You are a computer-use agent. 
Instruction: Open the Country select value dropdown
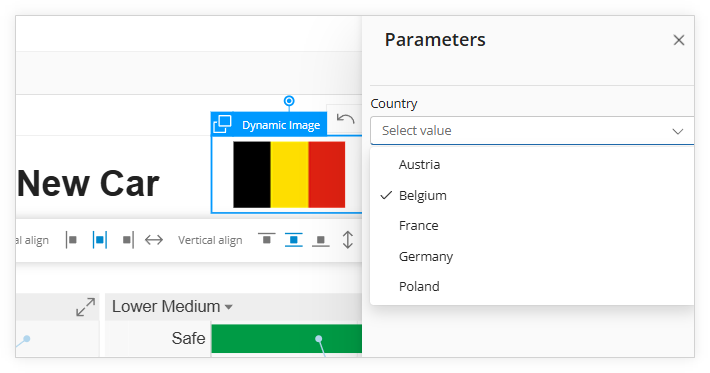[x=532, y=131]
